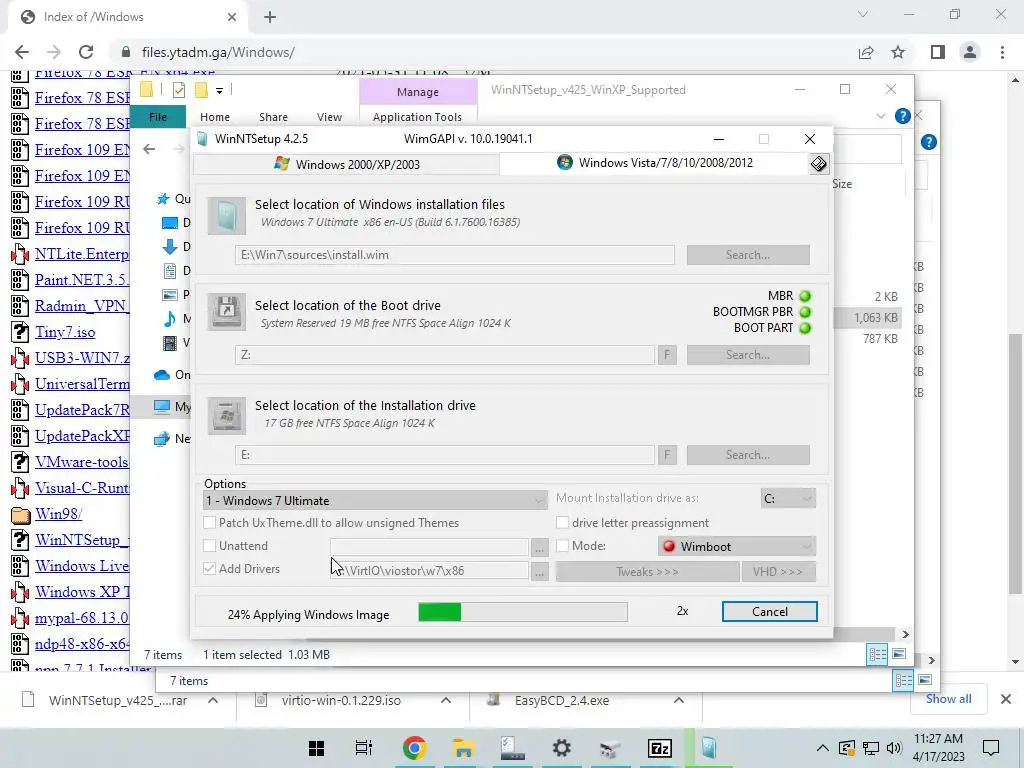Click the applying image progress bar
The height and width of the screenshot is (768, 1024).
point(522,612)
